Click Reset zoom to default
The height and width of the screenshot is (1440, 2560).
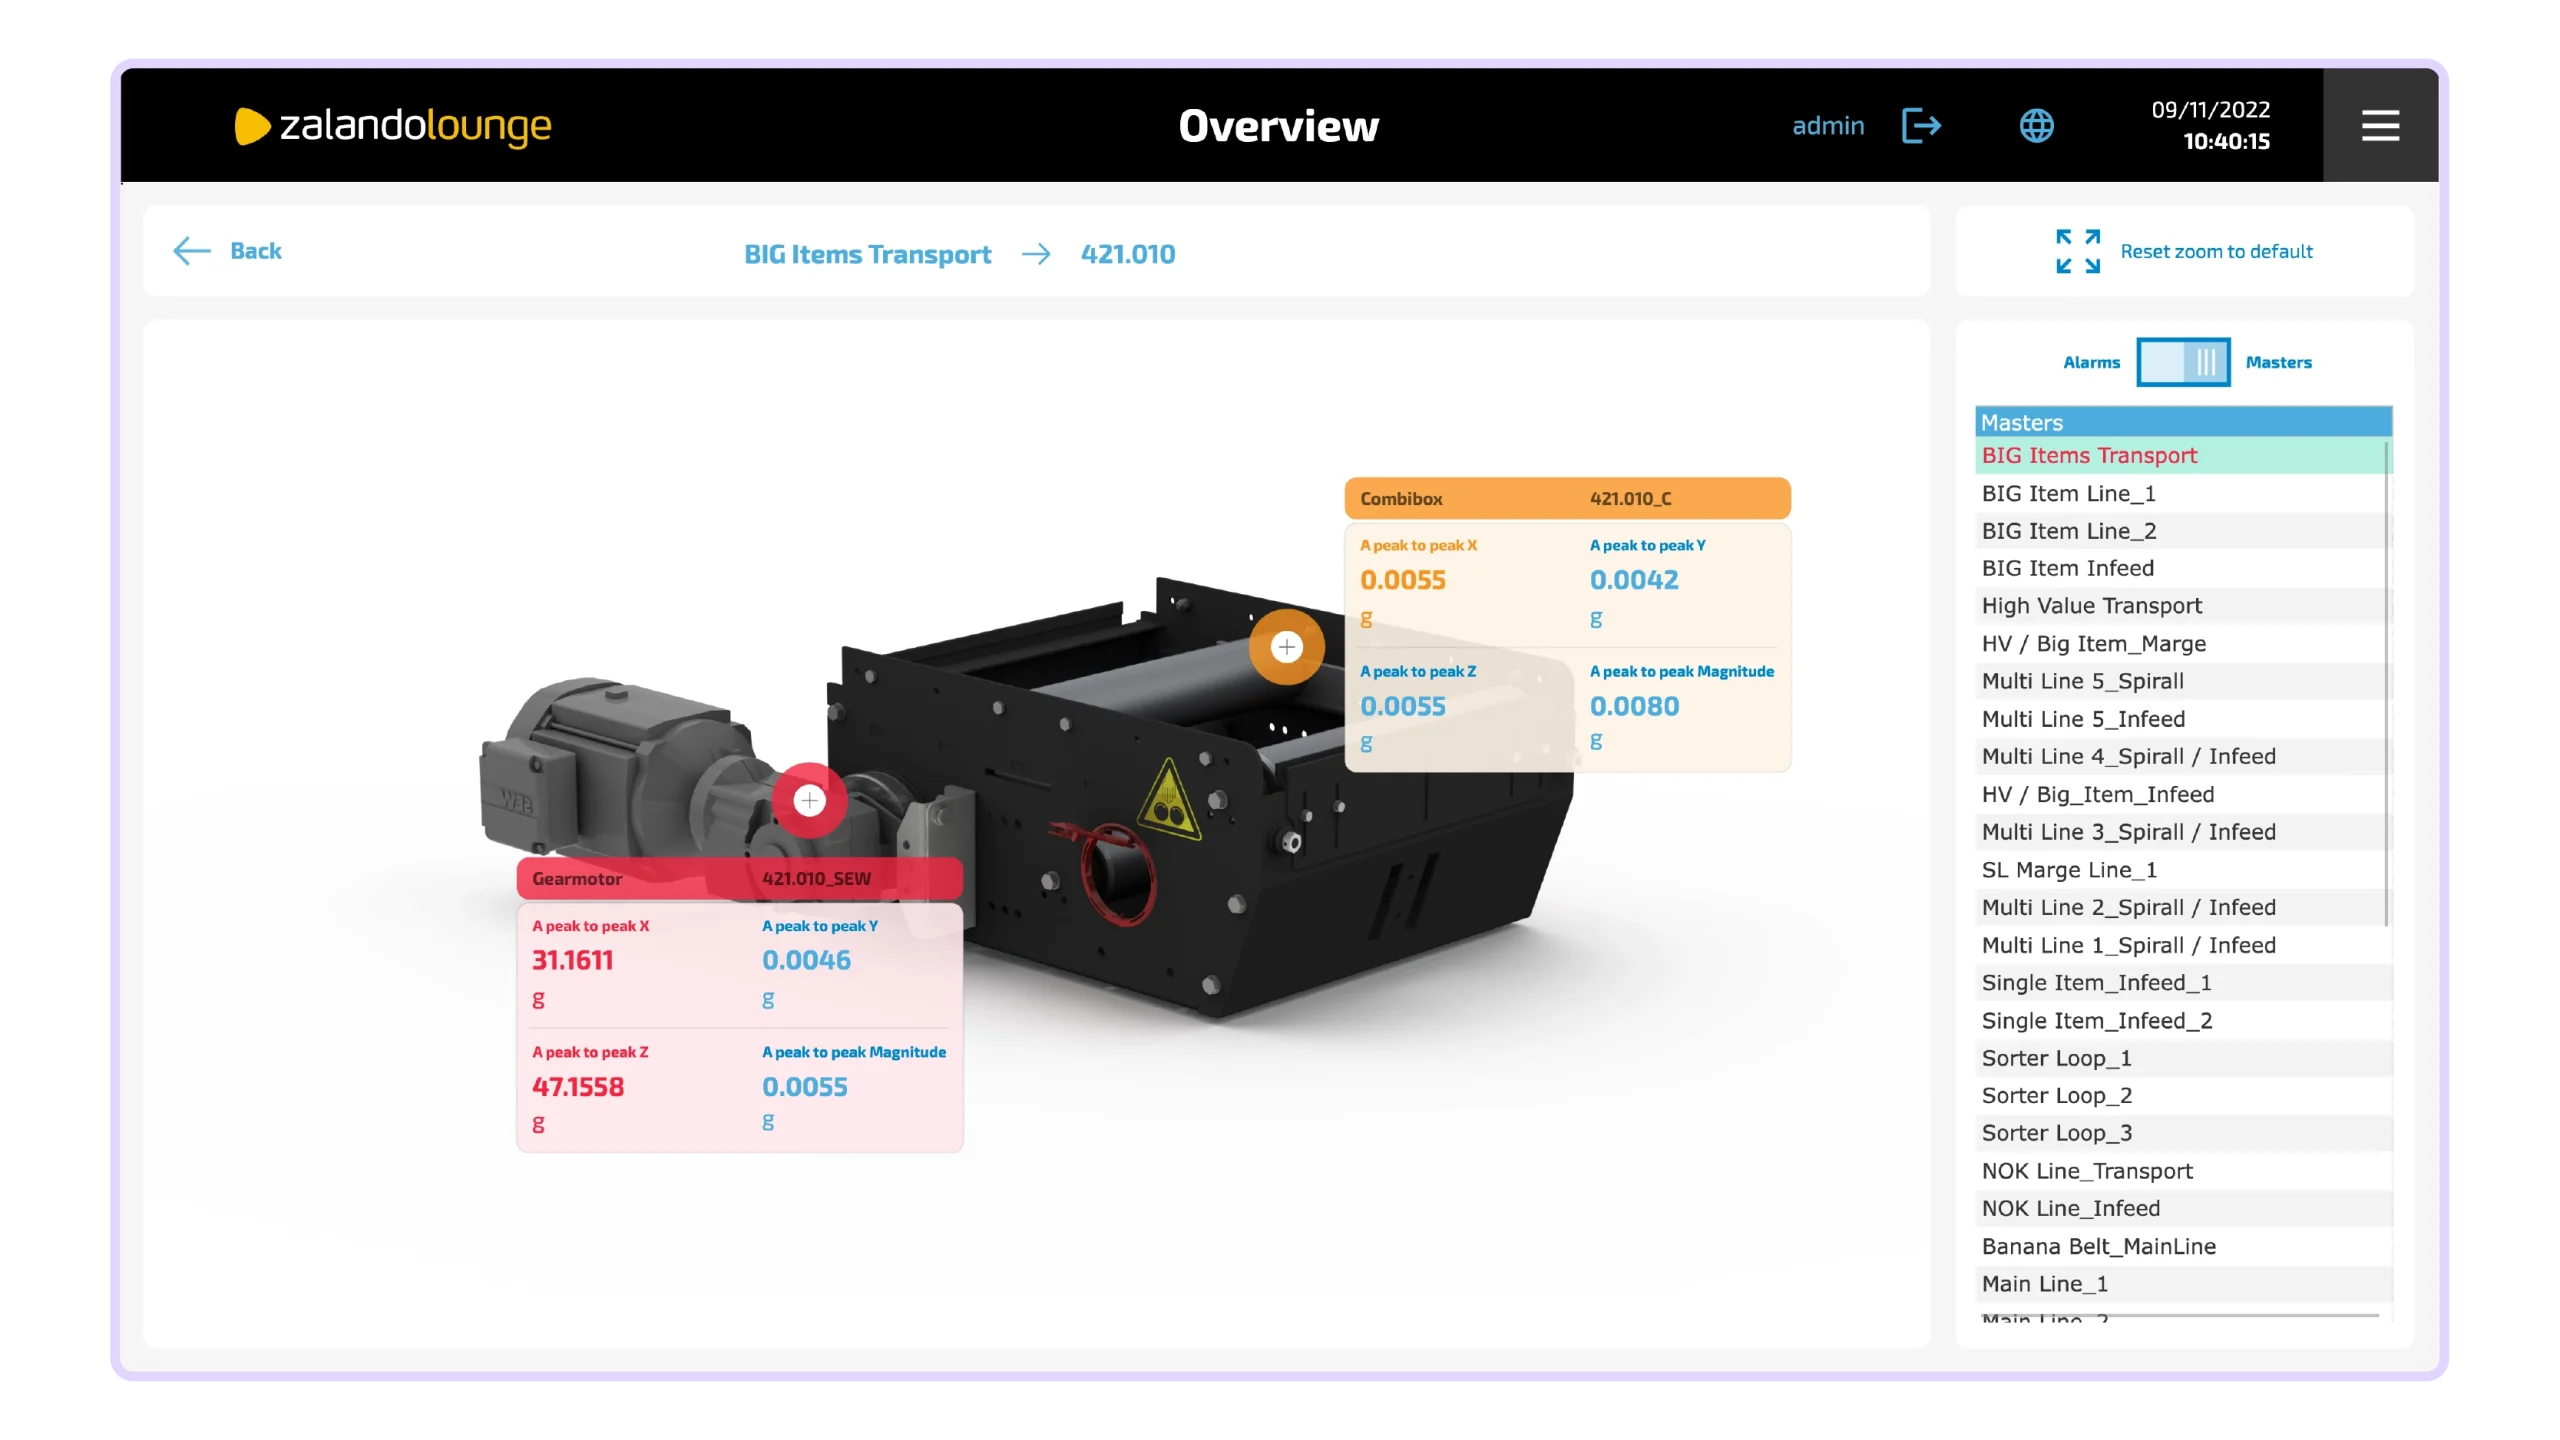click(x=2216, y=251)
